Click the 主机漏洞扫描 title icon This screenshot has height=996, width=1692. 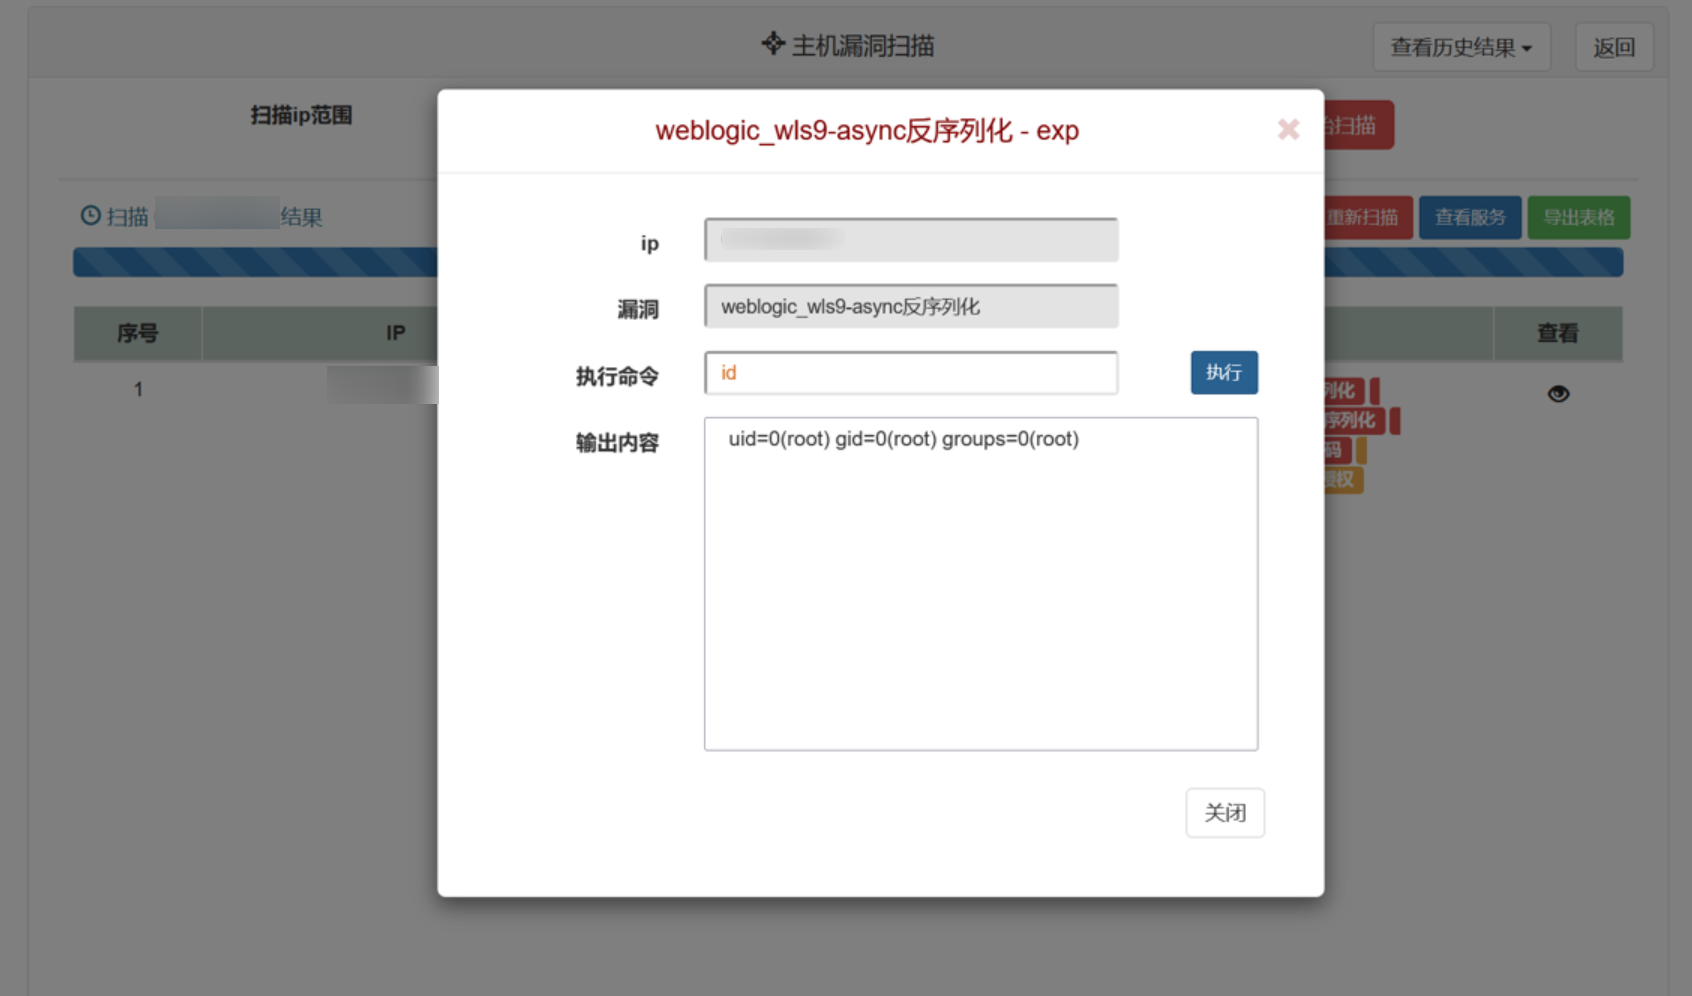(773, 44)
